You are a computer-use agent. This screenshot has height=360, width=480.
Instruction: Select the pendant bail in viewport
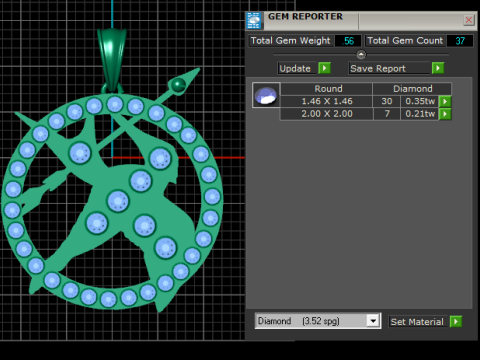(x=112, y=60)
